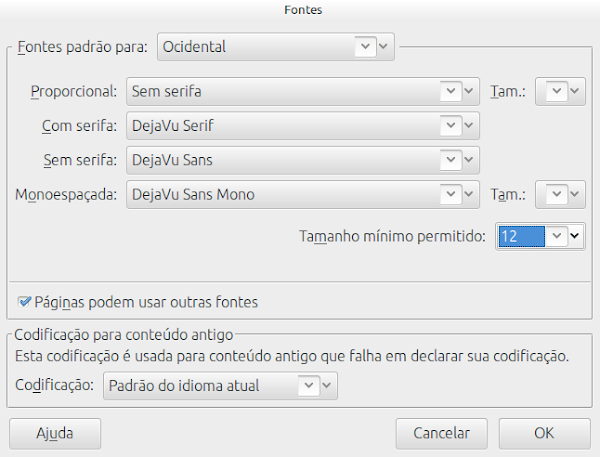Click the chevron icon beside DejaVu Serif

point(468,126)
